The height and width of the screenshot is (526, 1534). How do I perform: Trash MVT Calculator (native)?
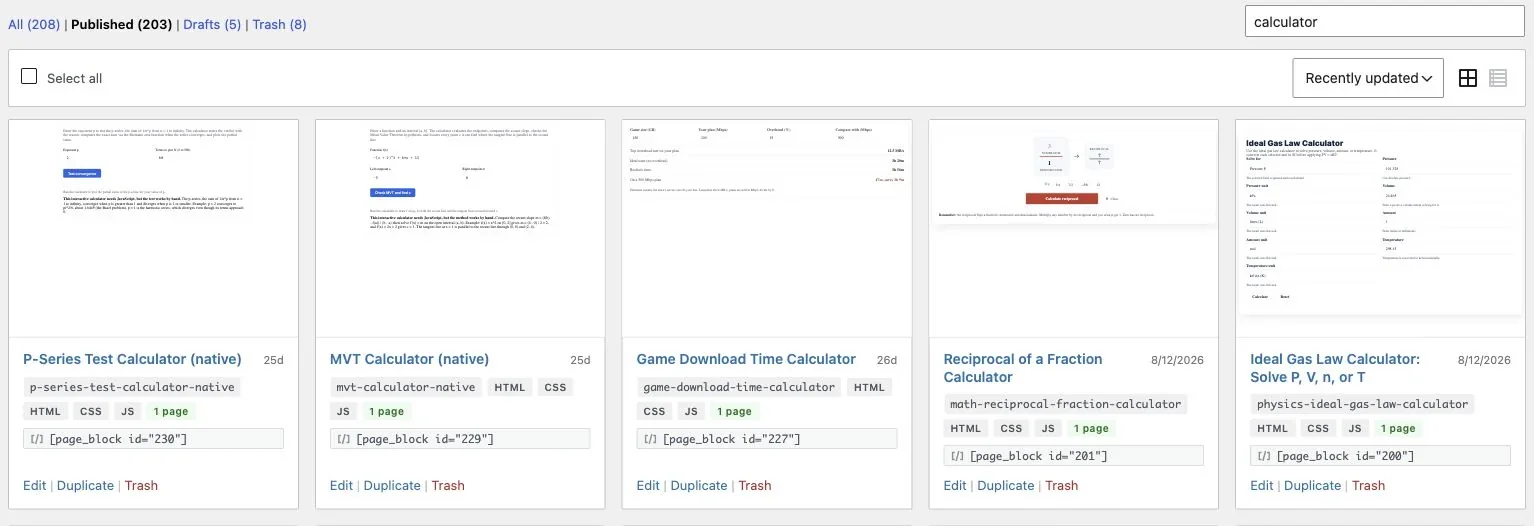tap(448, 485)
